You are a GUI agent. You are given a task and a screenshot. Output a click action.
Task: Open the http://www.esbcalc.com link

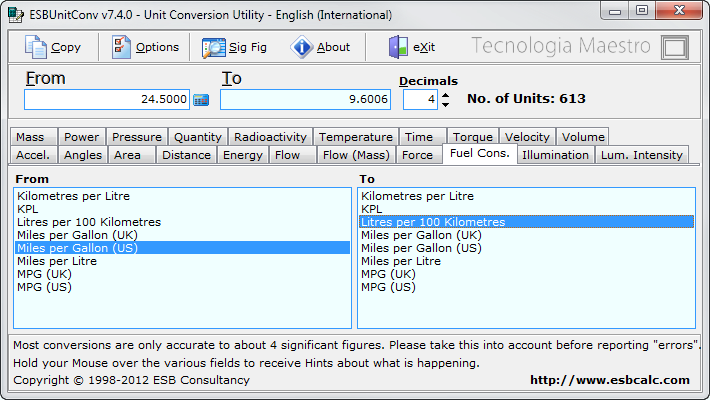(610, 380)
